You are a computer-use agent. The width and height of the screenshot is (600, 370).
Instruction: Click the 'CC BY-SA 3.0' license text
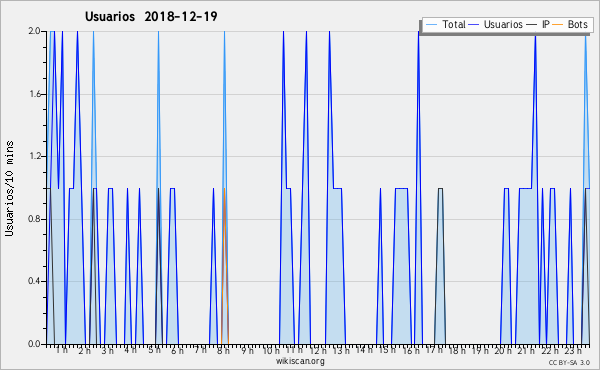[569, 363]
